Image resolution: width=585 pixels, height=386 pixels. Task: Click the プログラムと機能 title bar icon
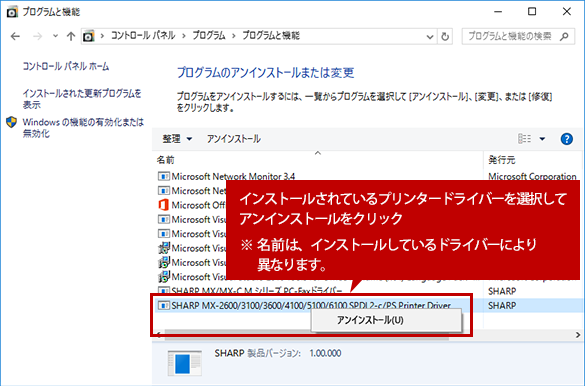12,12
